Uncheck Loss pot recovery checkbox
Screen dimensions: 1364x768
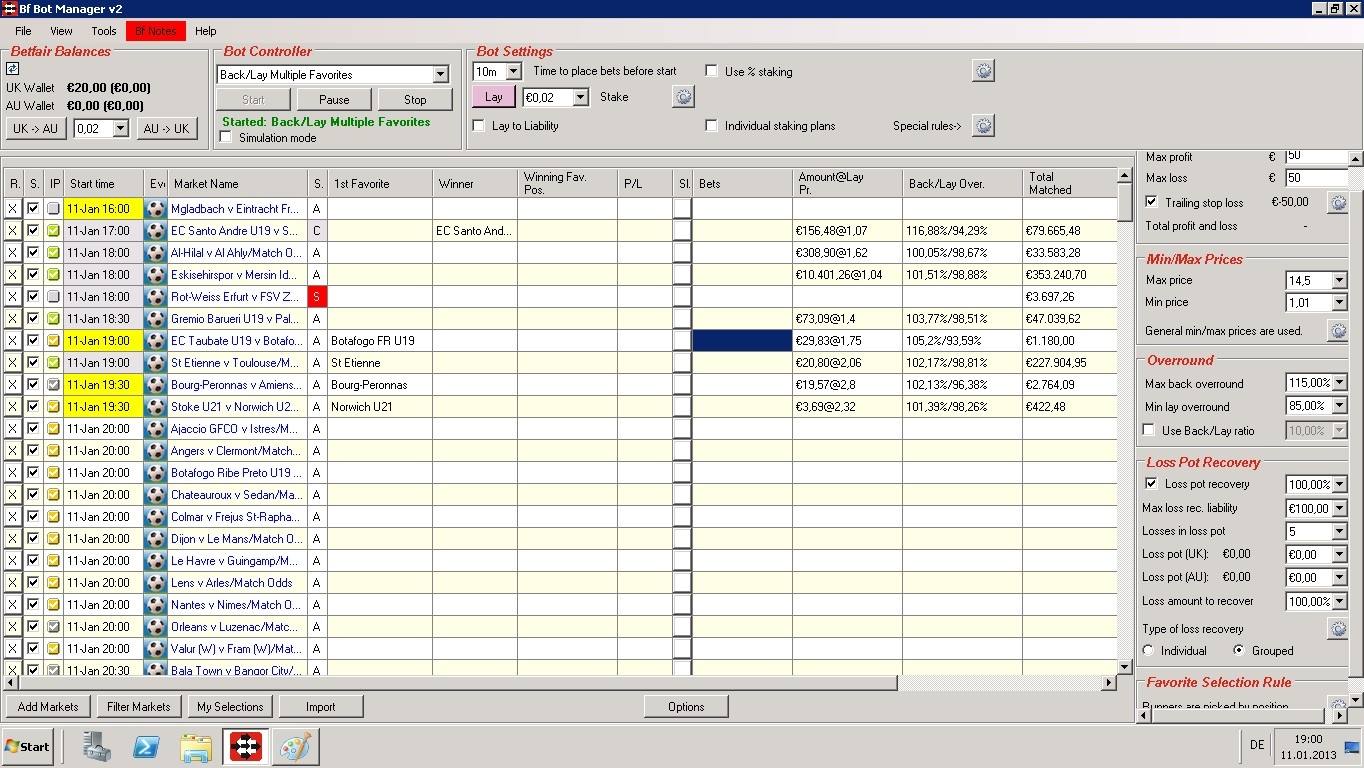(1151, 484)
